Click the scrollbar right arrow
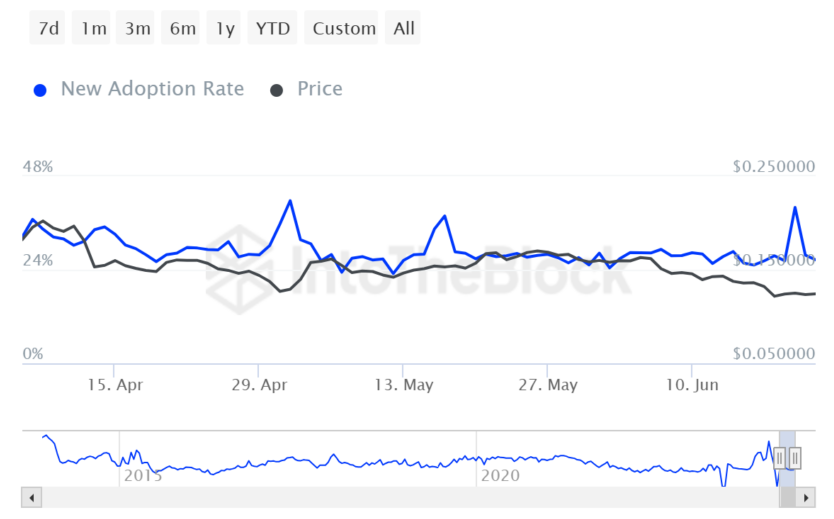 pos(807,497)
